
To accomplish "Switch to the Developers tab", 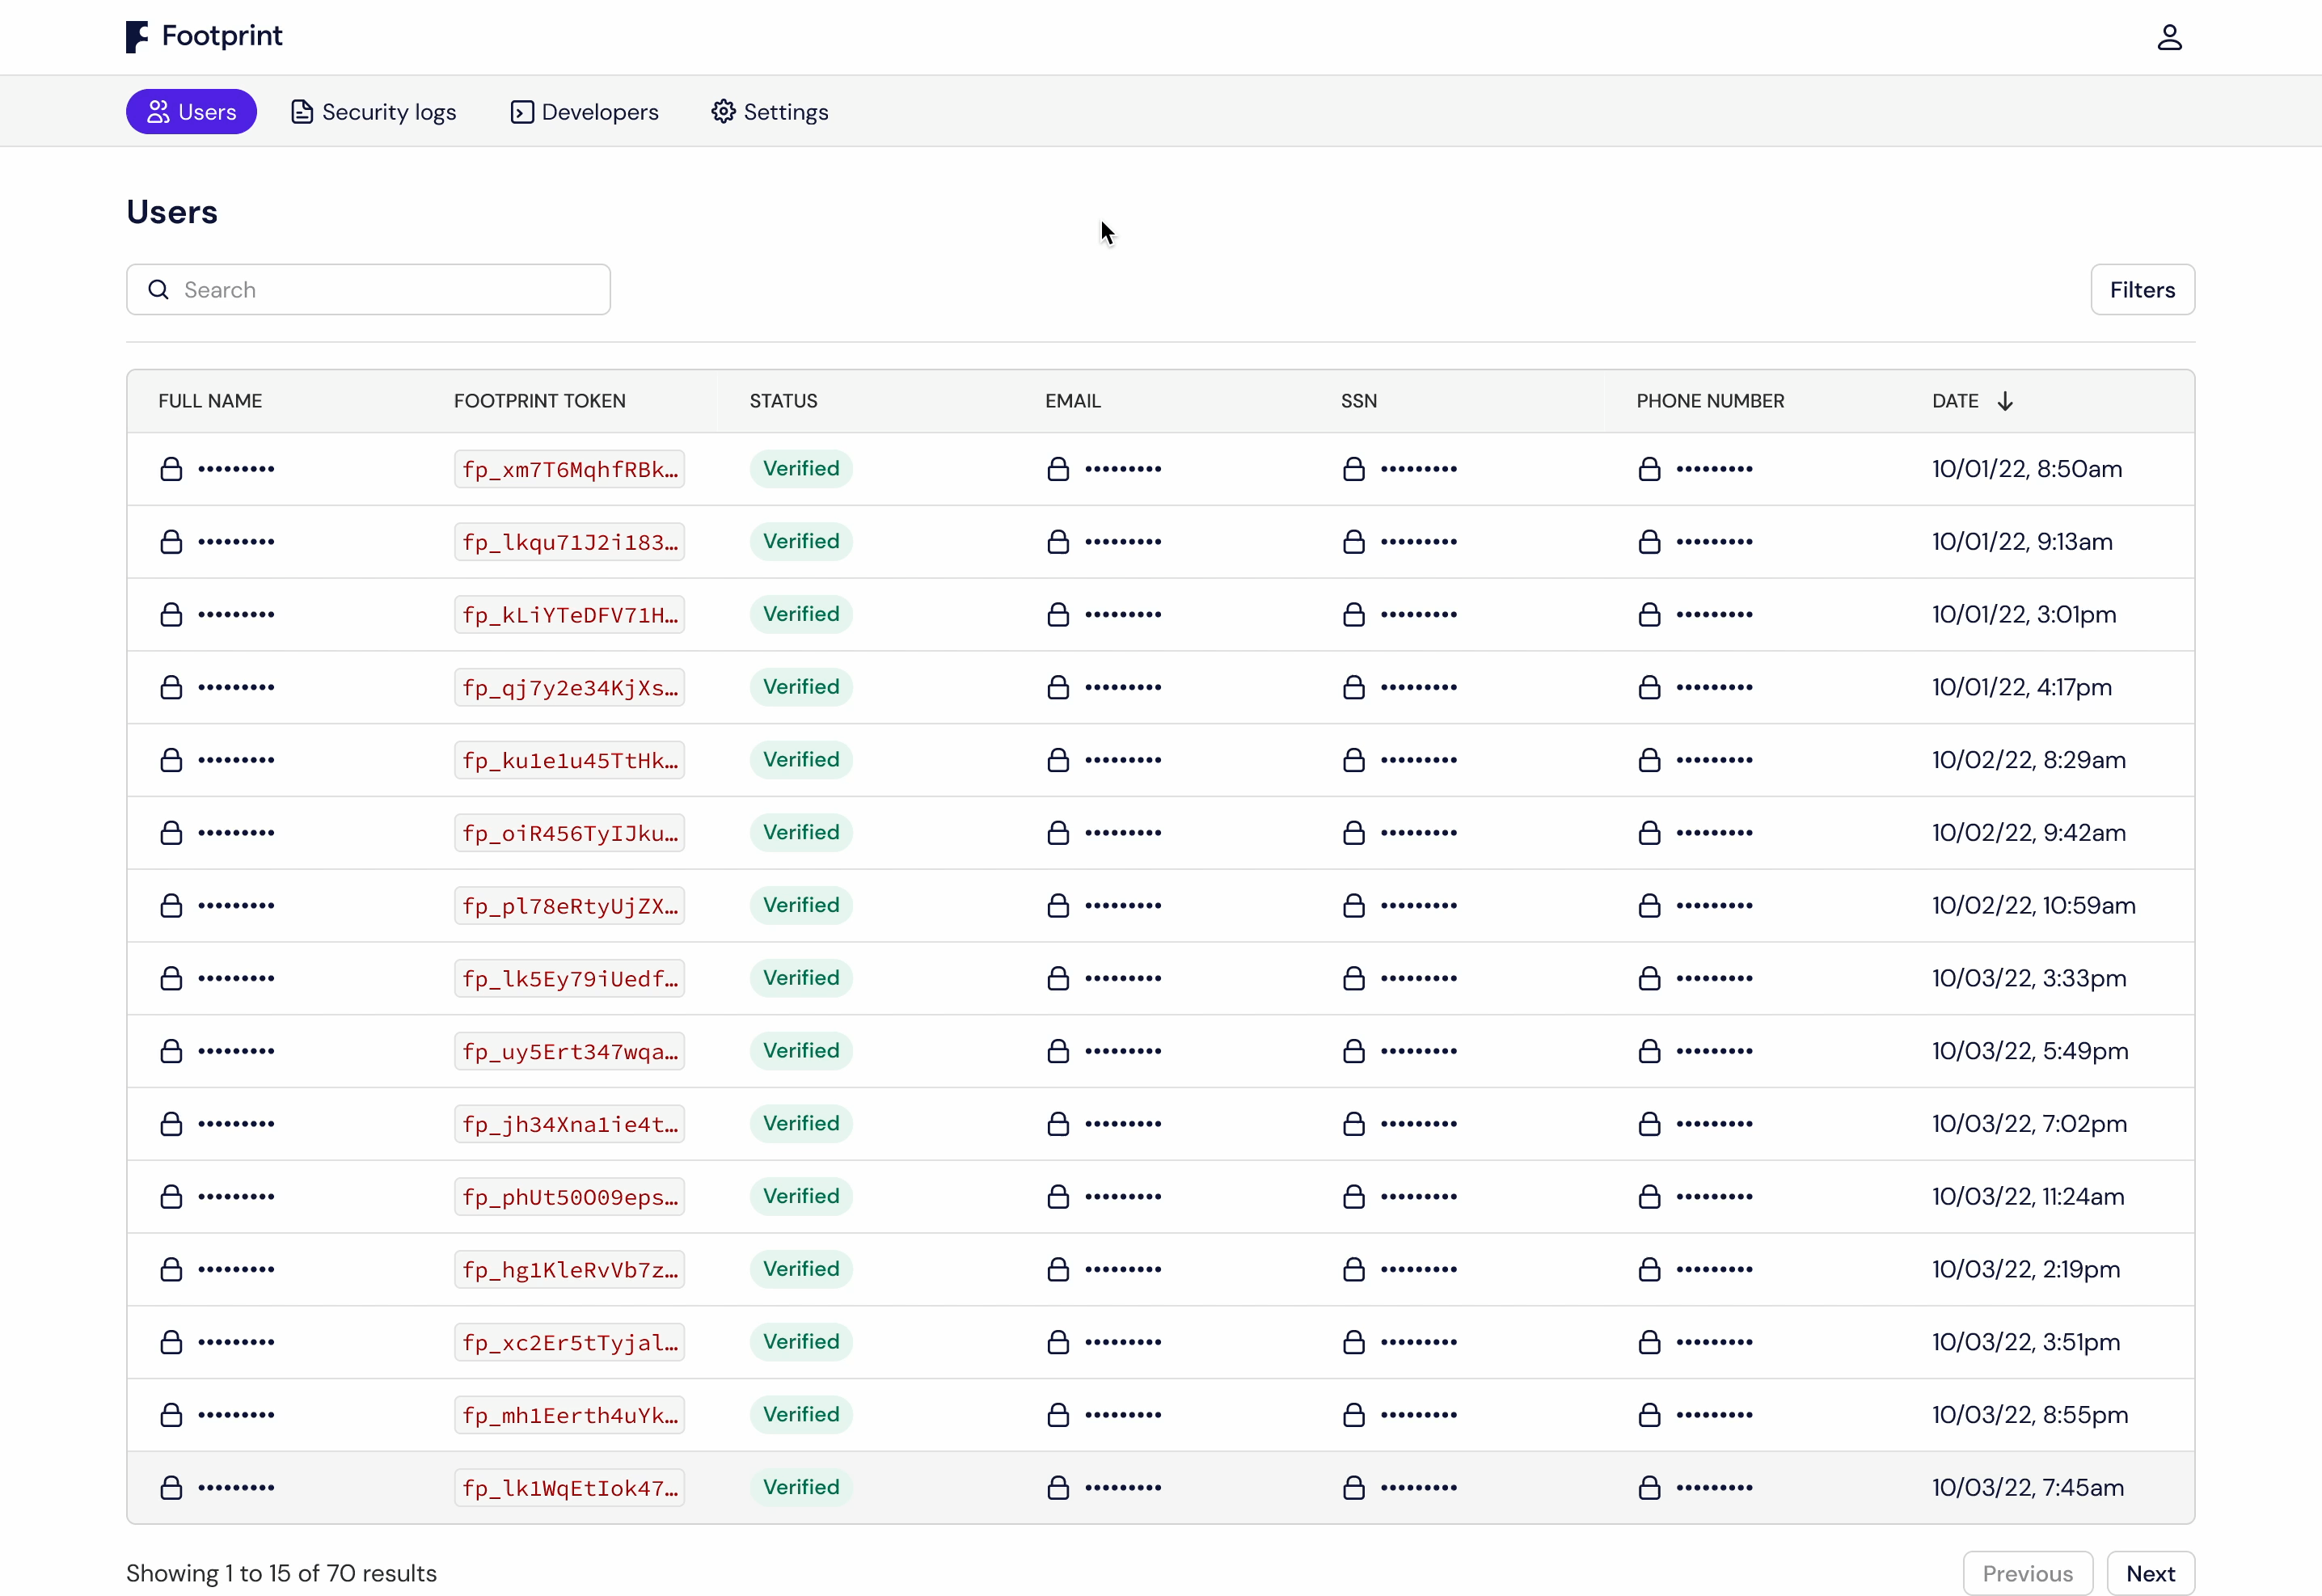I will click(584, 112).
